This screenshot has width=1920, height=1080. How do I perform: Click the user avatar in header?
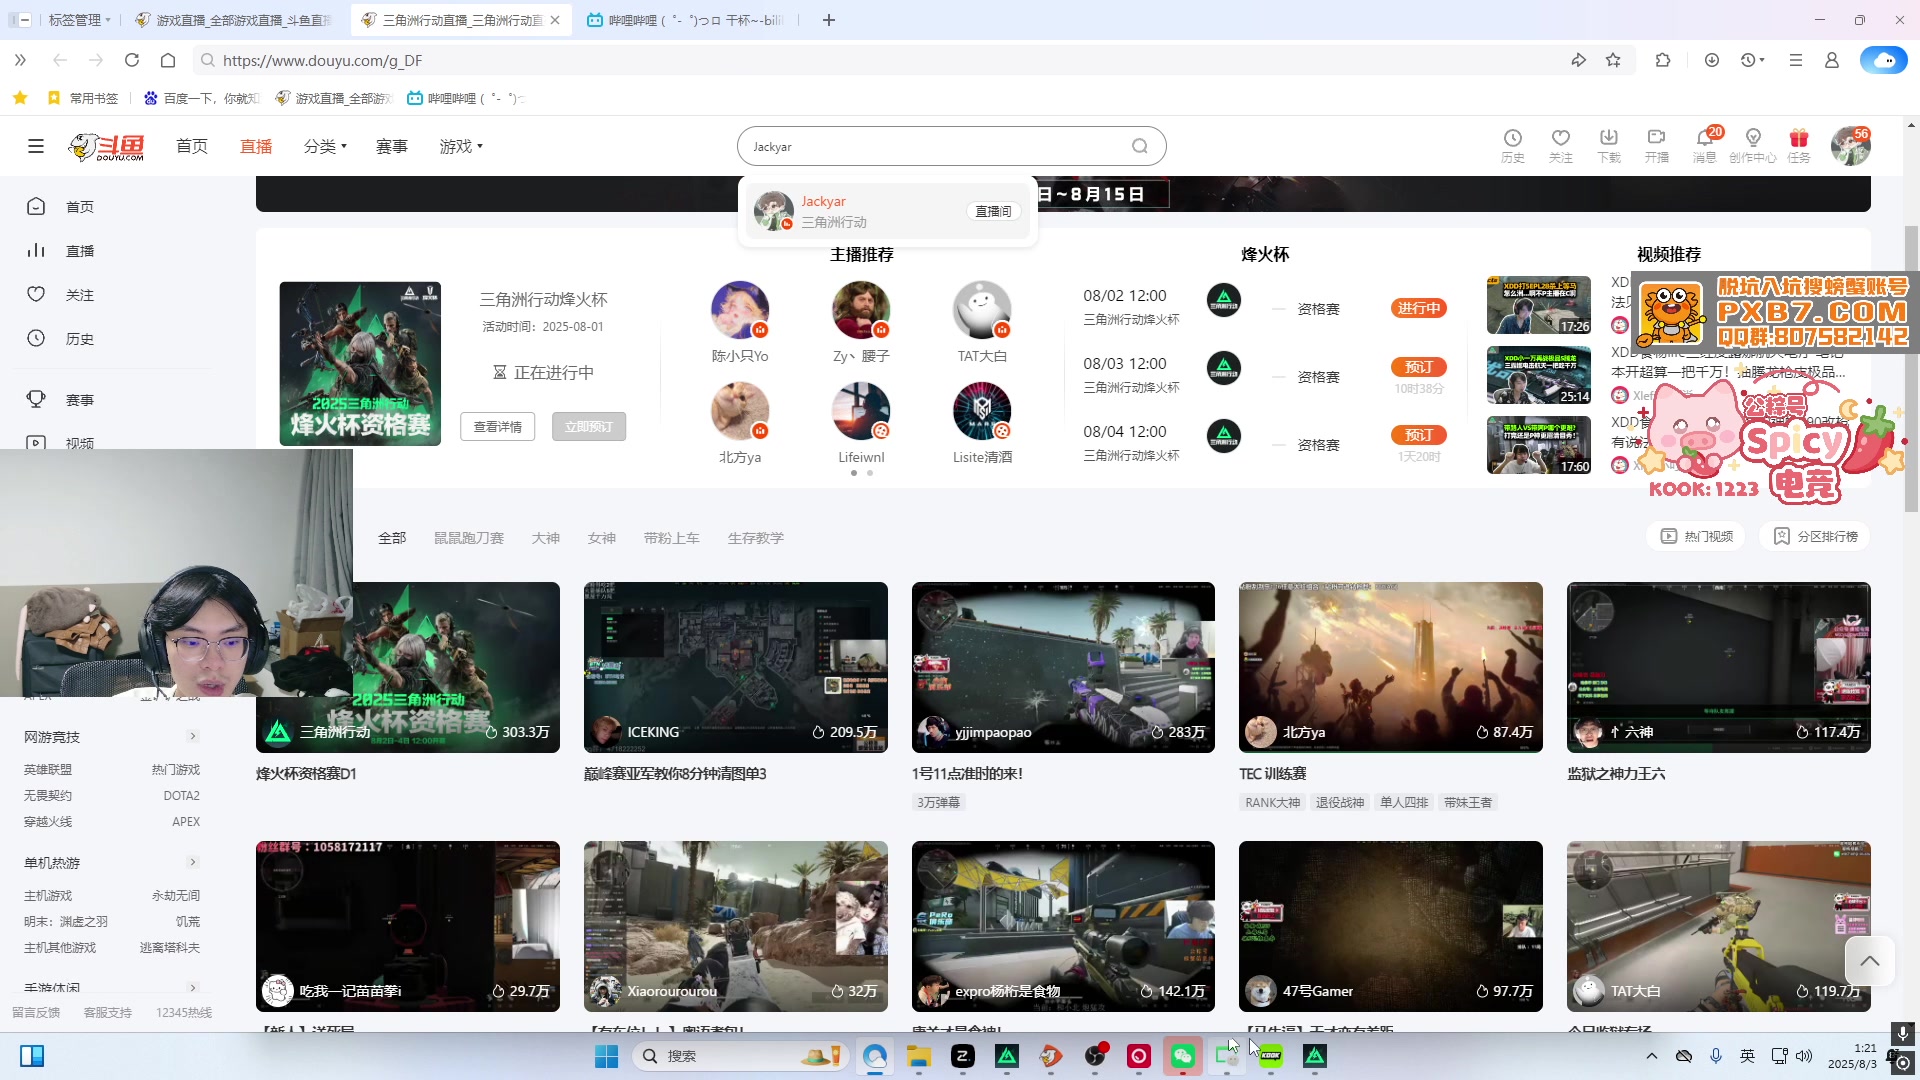1850,146
